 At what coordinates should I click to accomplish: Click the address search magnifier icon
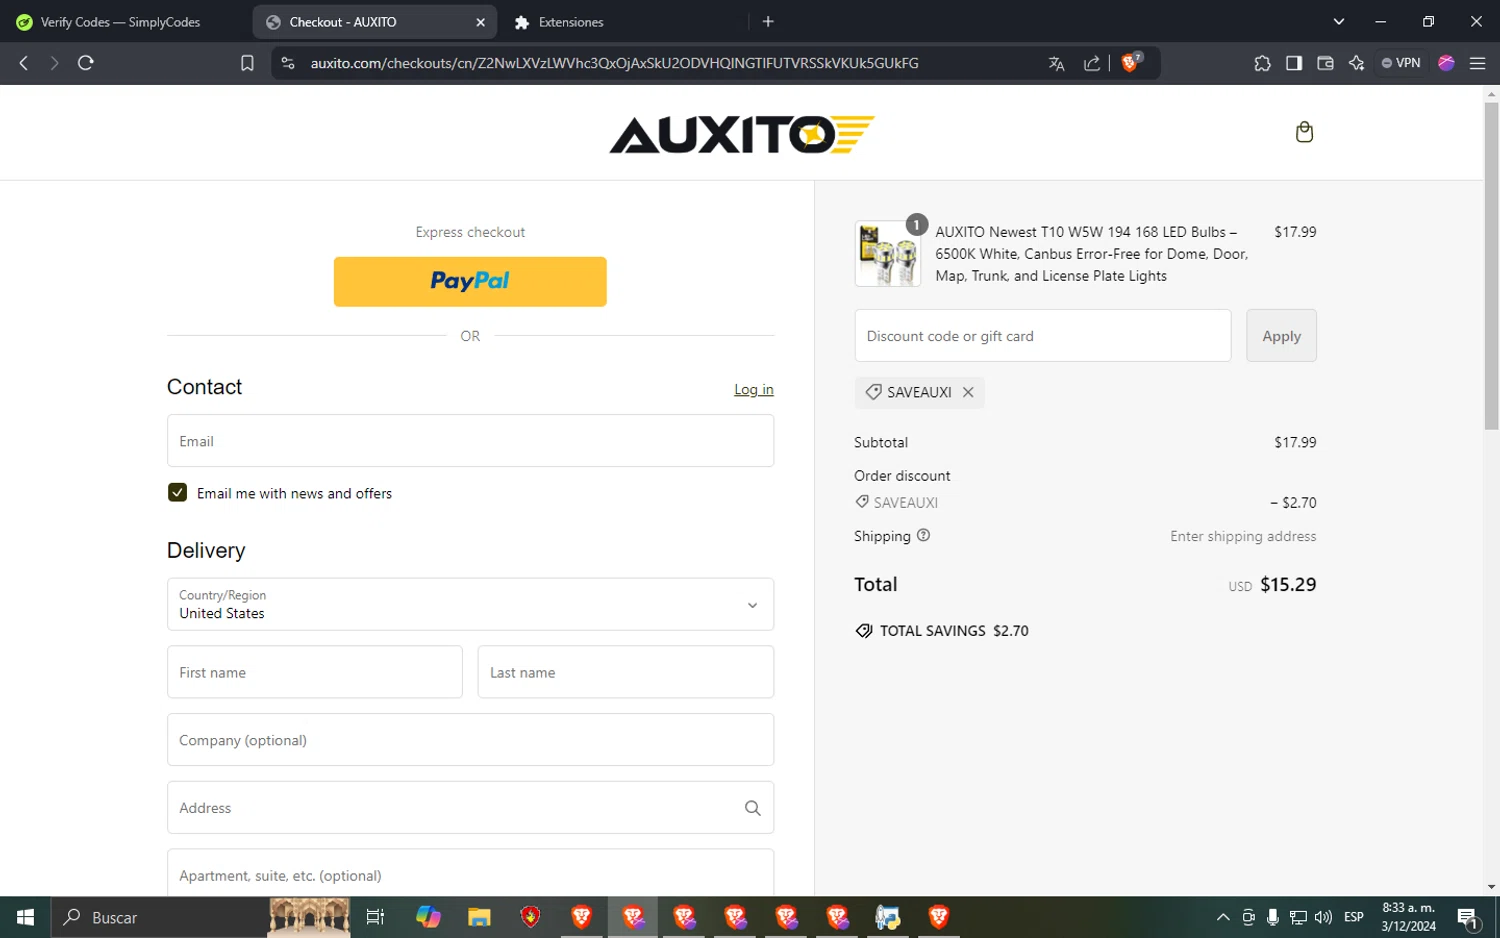[x=752, y=808]
